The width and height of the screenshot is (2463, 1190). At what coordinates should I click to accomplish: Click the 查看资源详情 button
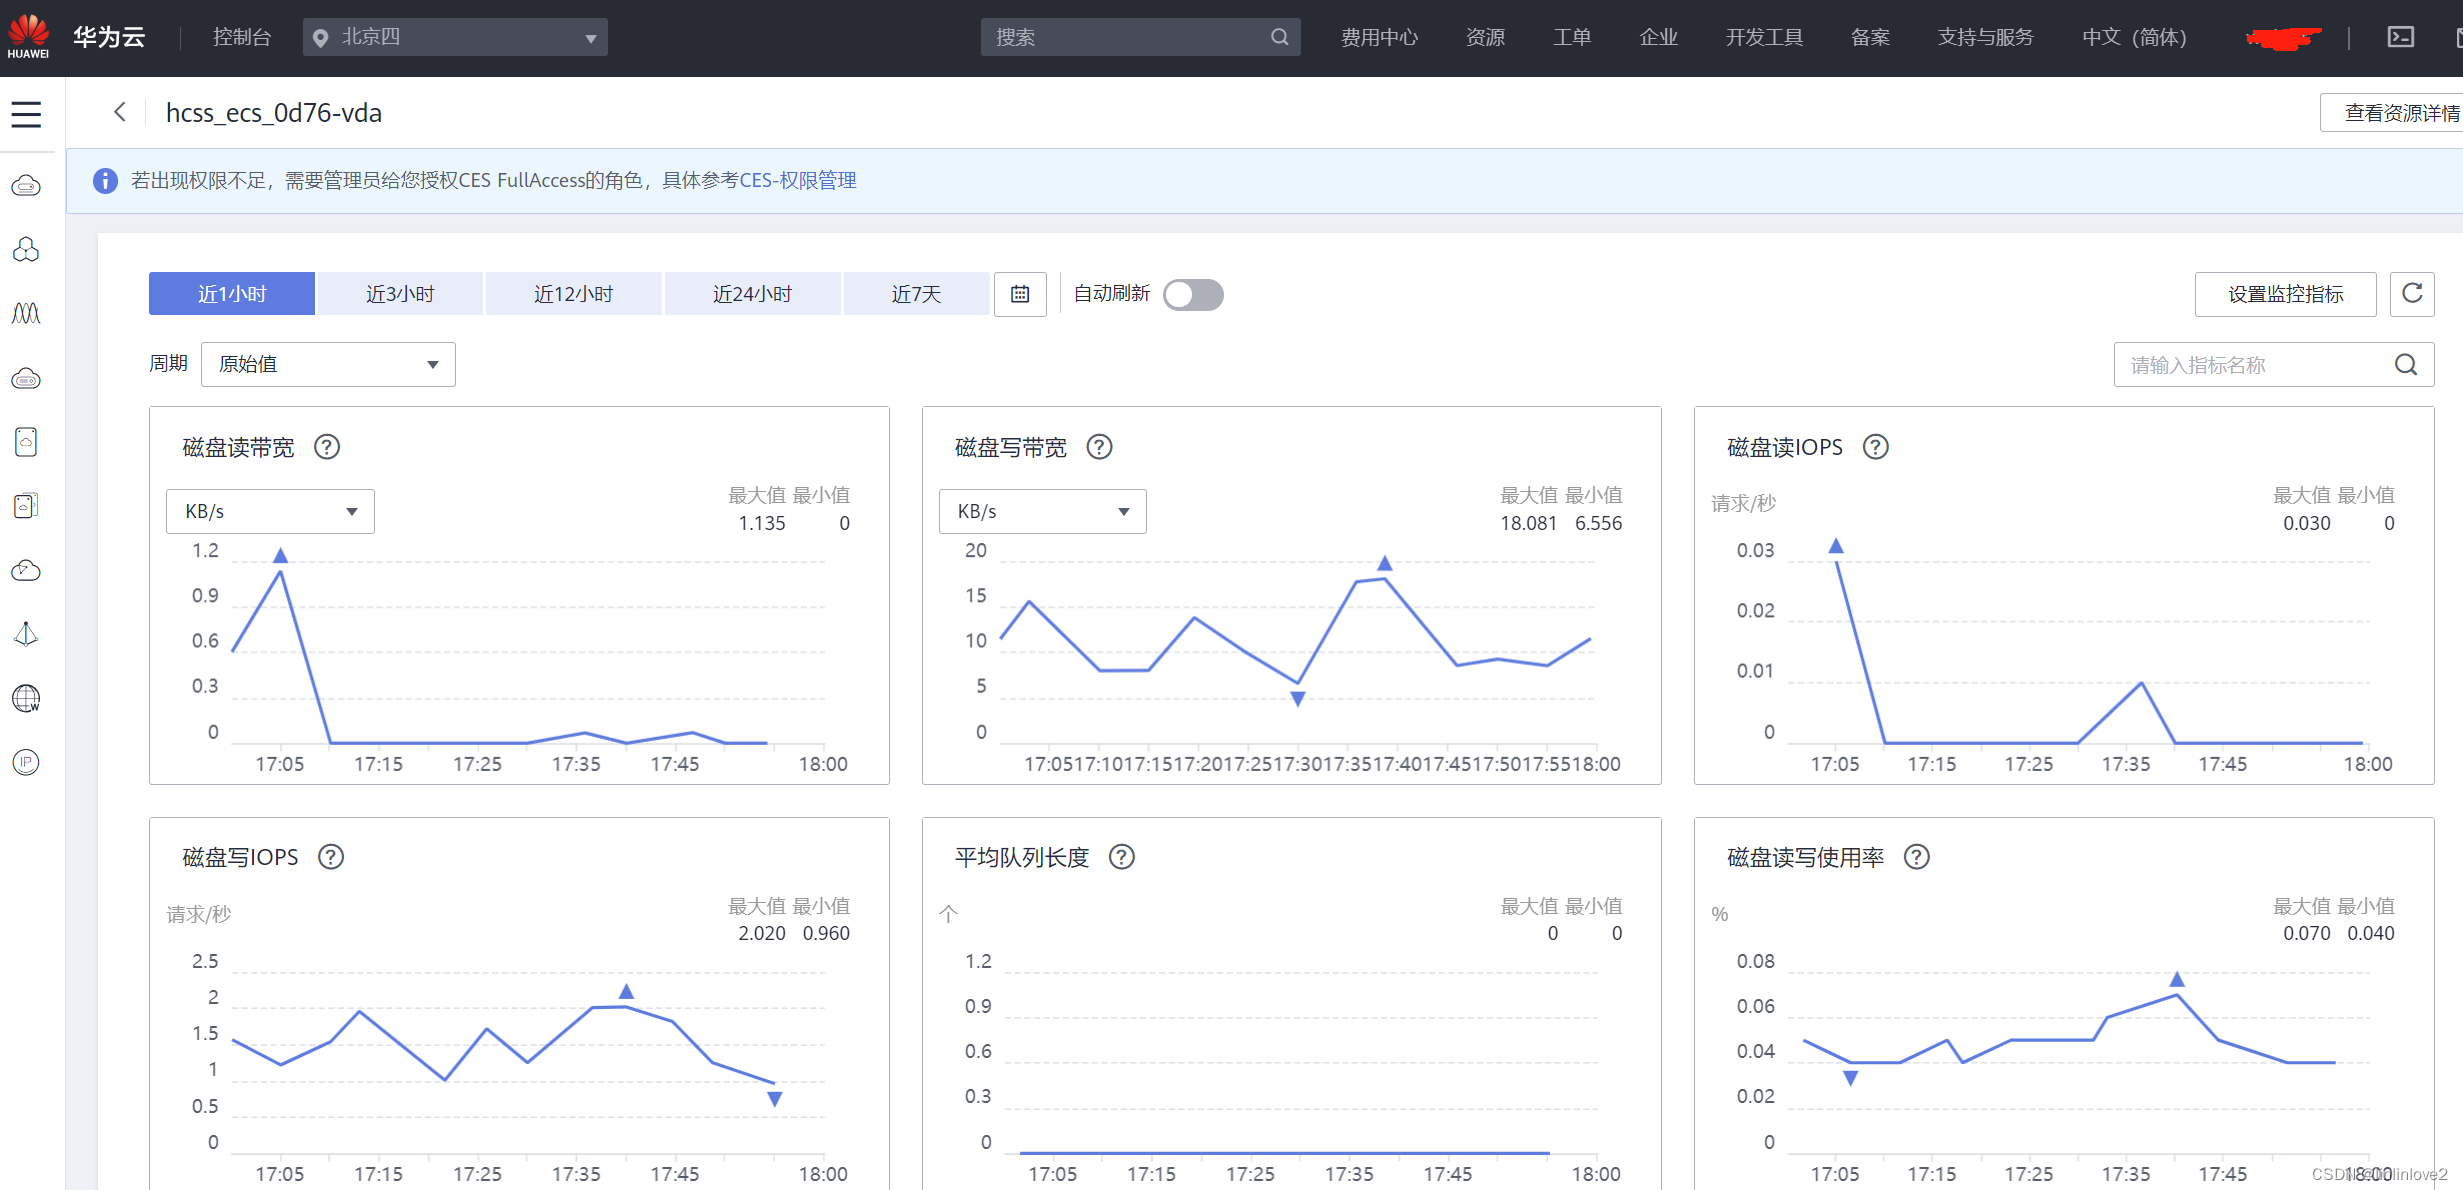(2392, 113)
